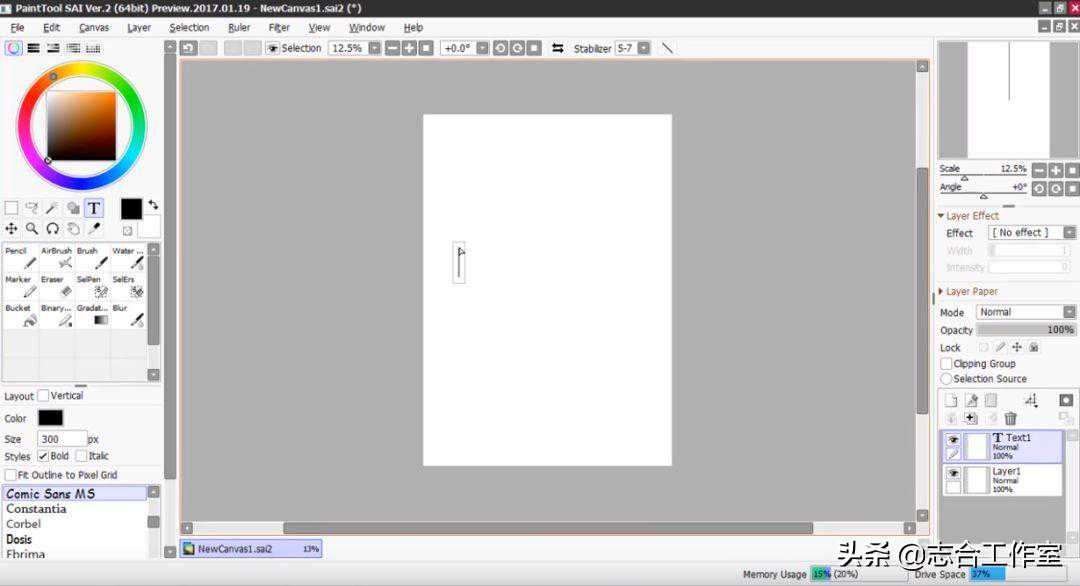Image resolution: width=1080 pixels, height=586 pixels.
Task: Open the Filter menu
Action: click(279, 27)
